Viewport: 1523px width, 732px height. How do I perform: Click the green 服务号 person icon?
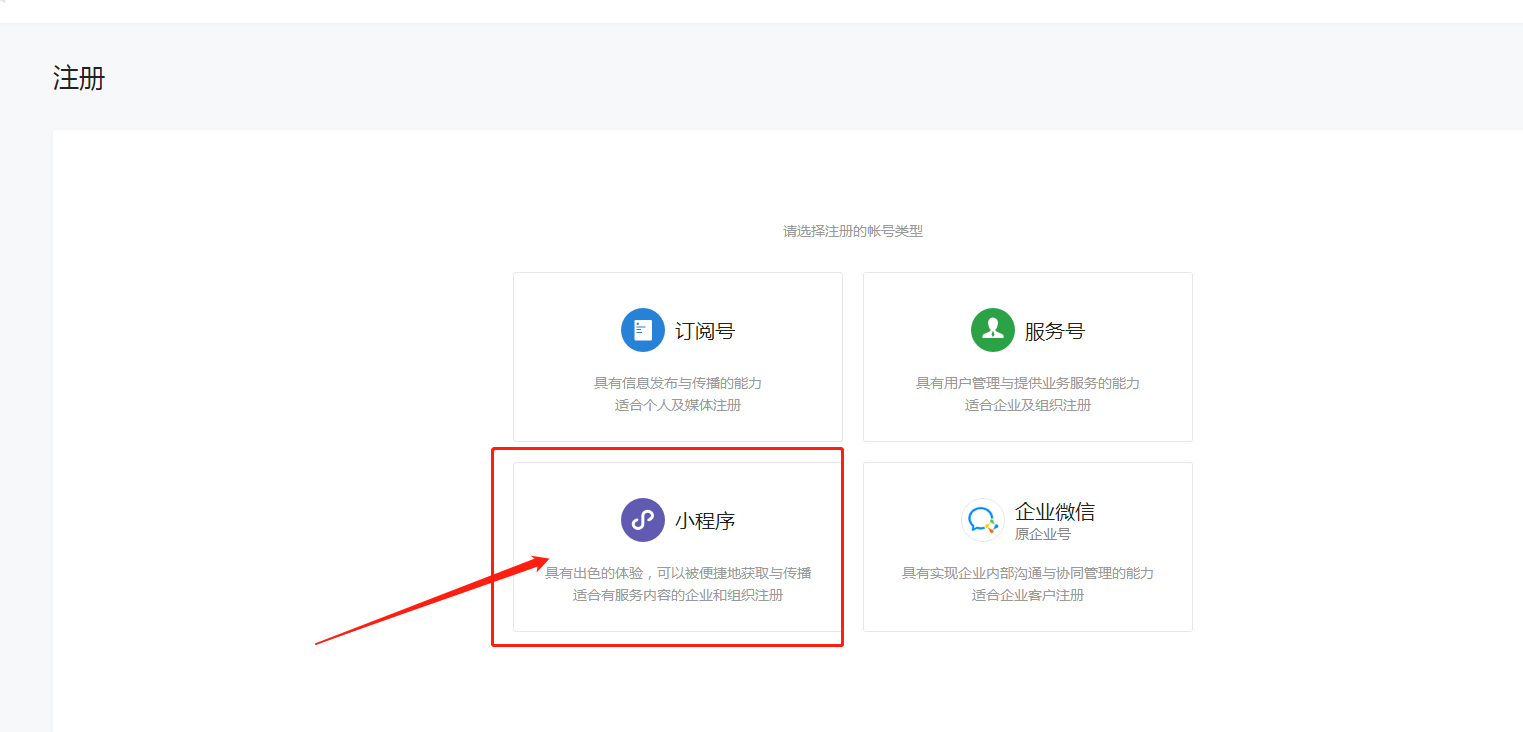[993, 330]
